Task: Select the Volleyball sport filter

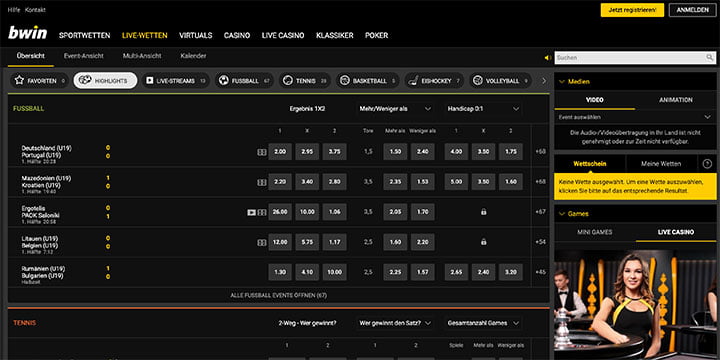Action: tap(501, 81)
